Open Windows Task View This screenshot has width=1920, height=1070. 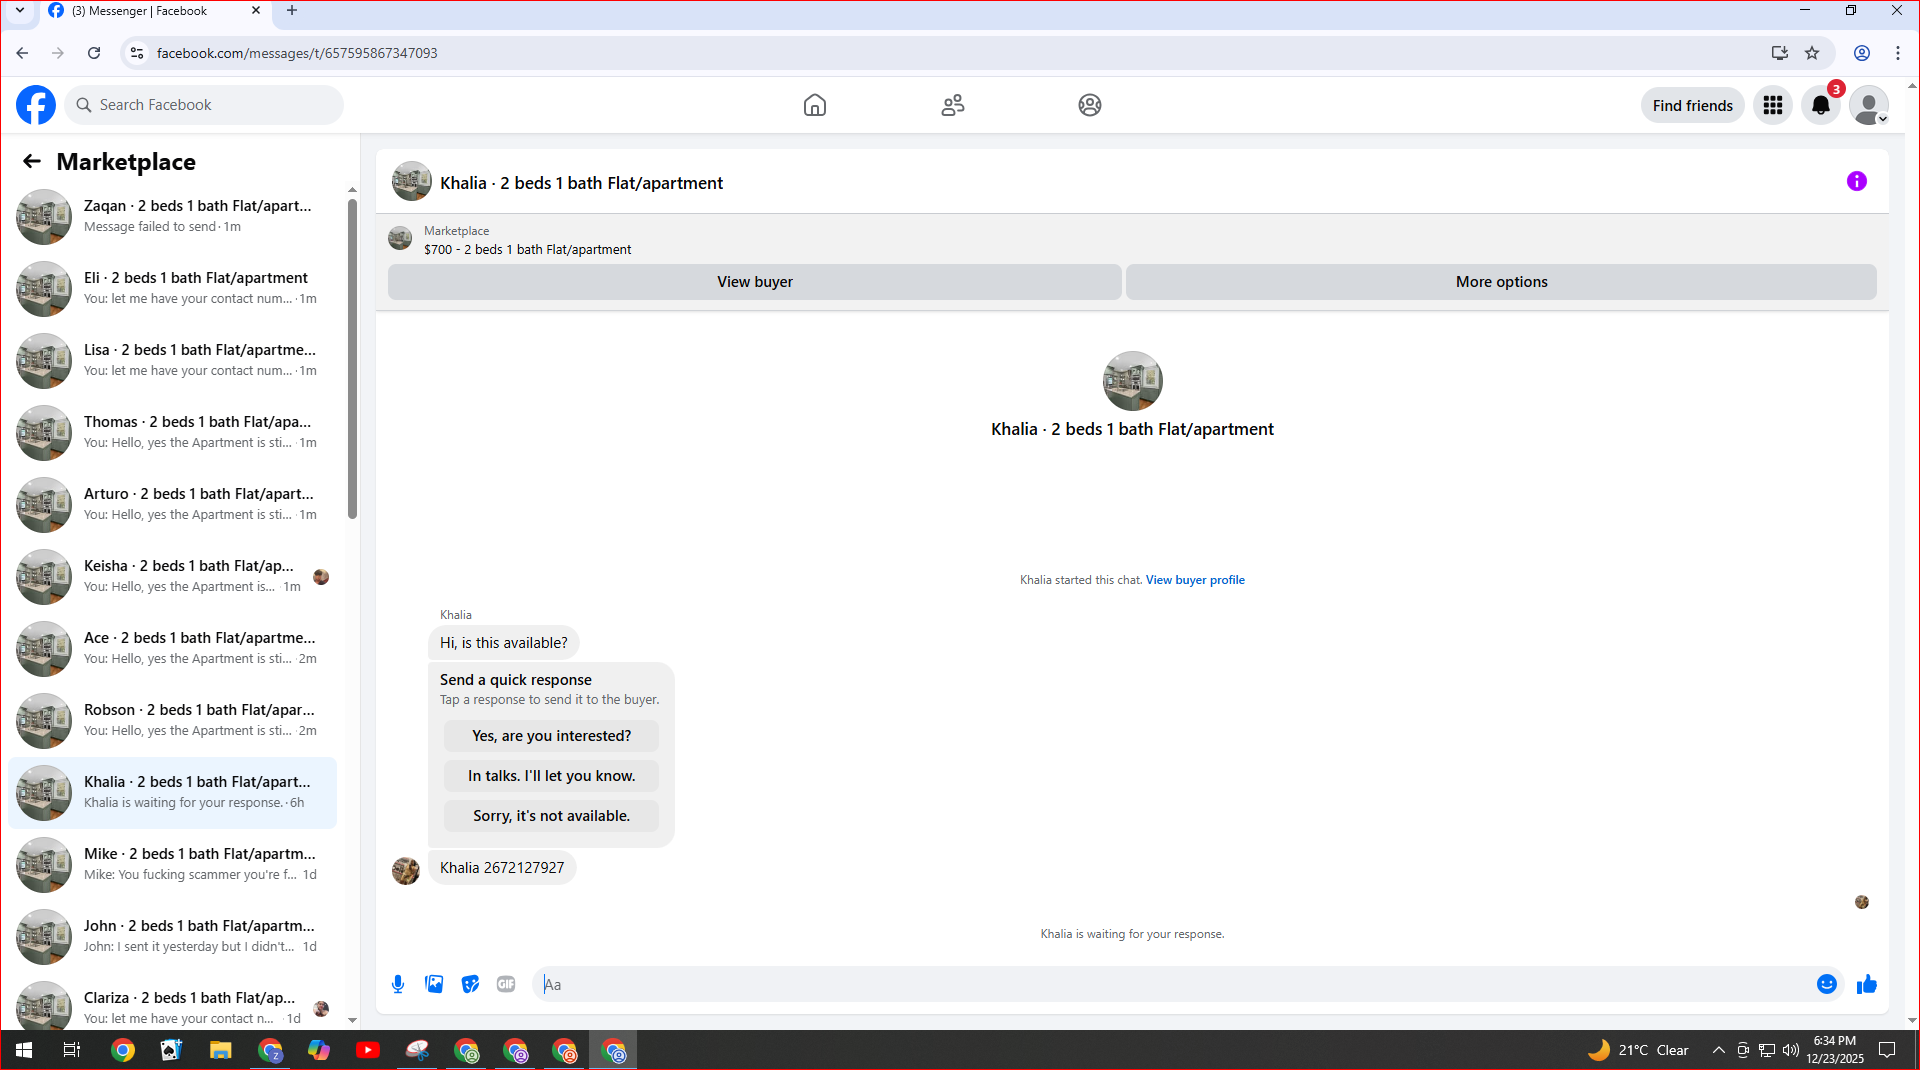point(72,1050)
